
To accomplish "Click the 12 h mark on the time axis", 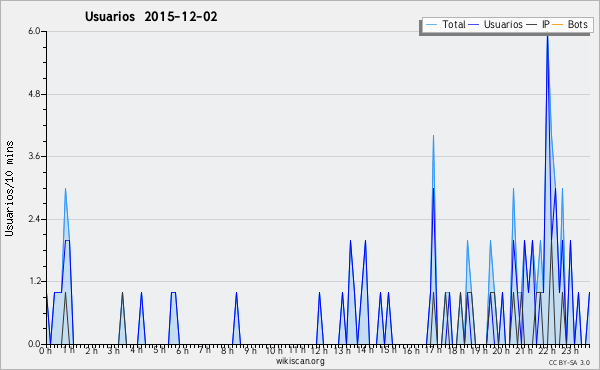I will tap(319, 350).
